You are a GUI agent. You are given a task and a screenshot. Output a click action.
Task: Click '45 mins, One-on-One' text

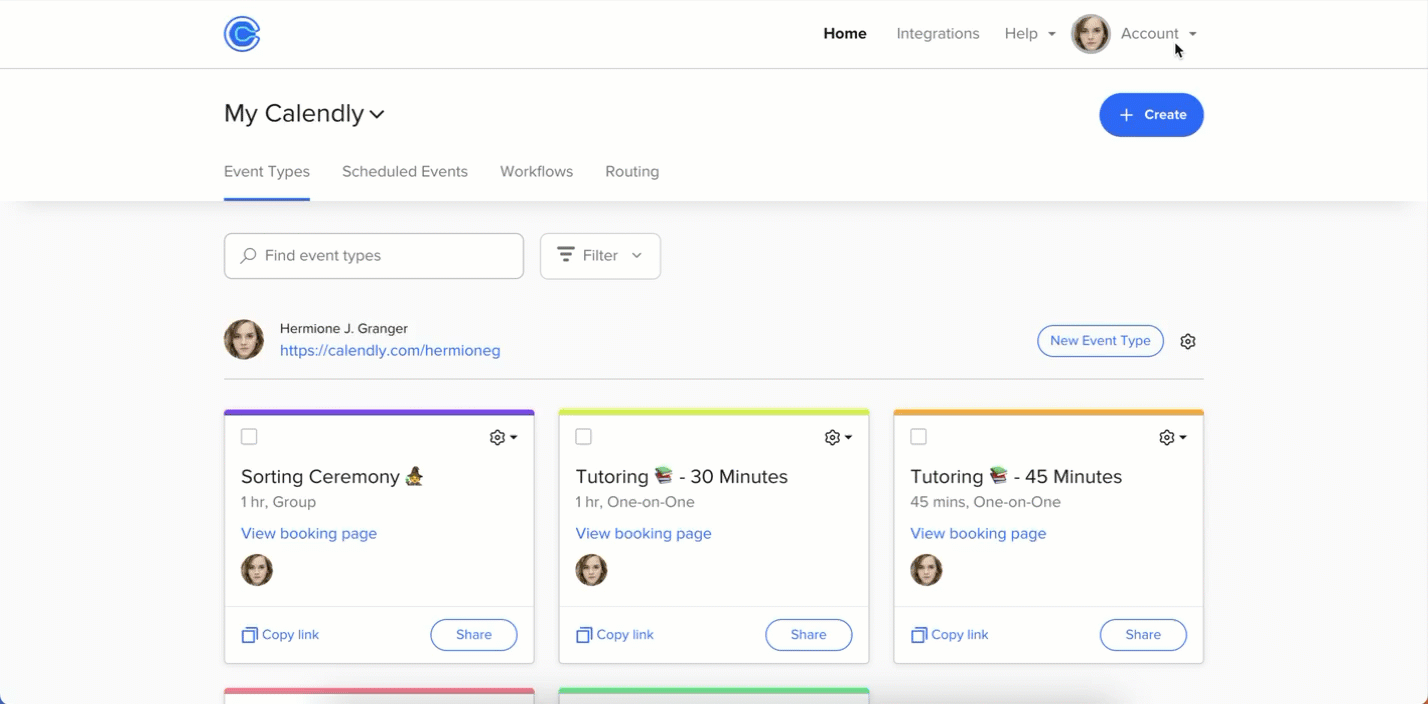point(985,502)
